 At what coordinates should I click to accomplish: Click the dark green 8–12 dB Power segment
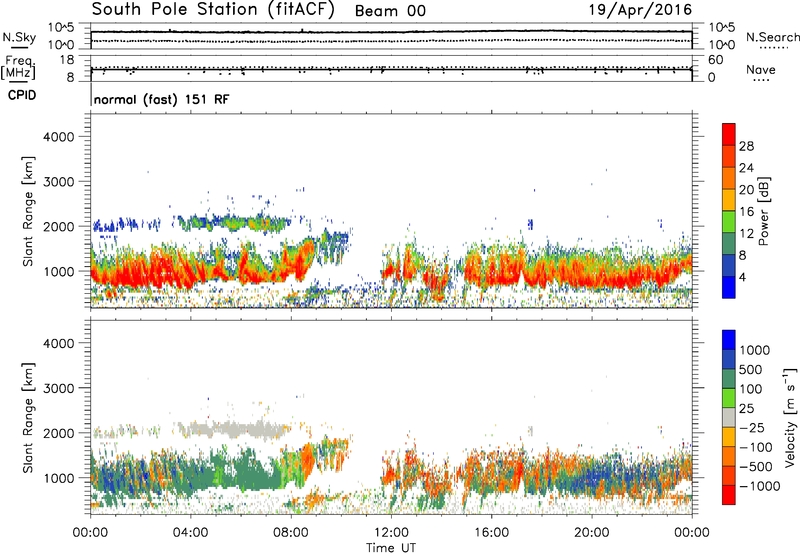pos(729,244)
